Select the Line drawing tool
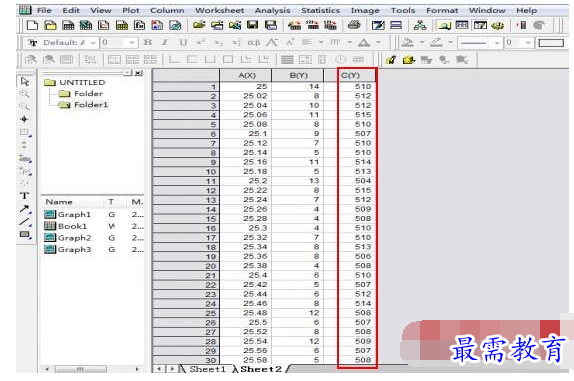This screenshot has height=381, width=574. coord(25,222)
